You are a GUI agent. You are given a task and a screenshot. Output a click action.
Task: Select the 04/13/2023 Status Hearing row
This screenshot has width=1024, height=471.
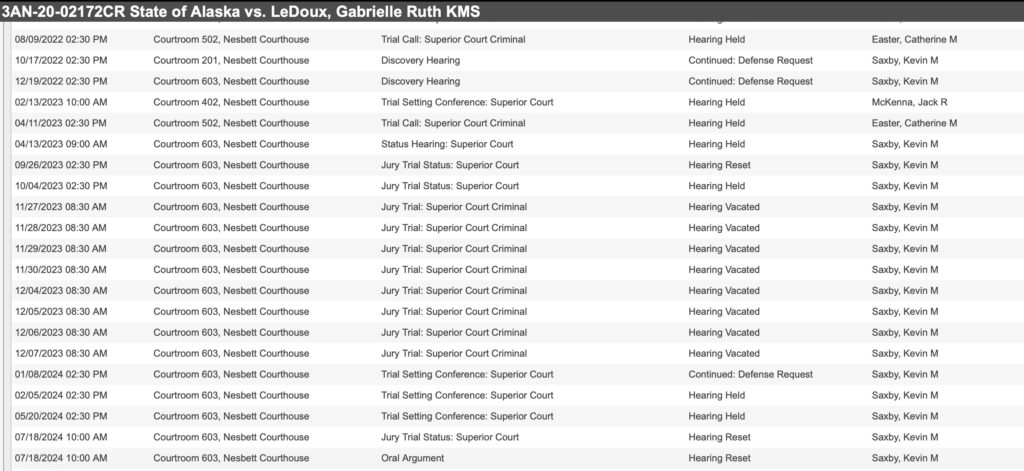tap(517, 144)
